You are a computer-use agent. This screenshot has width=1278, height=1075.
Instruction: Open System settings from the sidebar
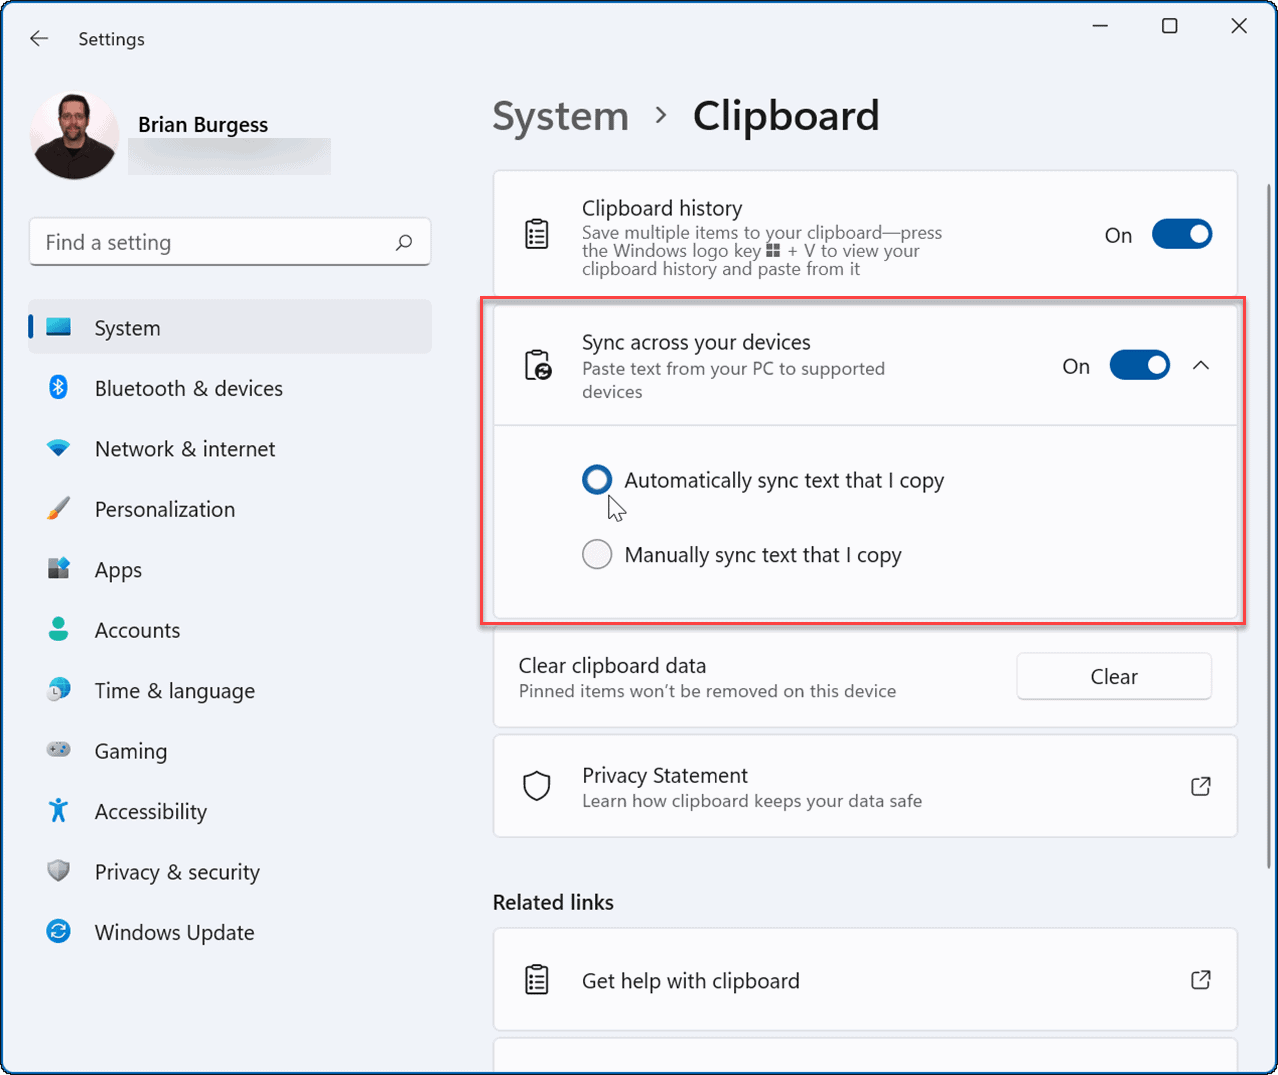127,327
